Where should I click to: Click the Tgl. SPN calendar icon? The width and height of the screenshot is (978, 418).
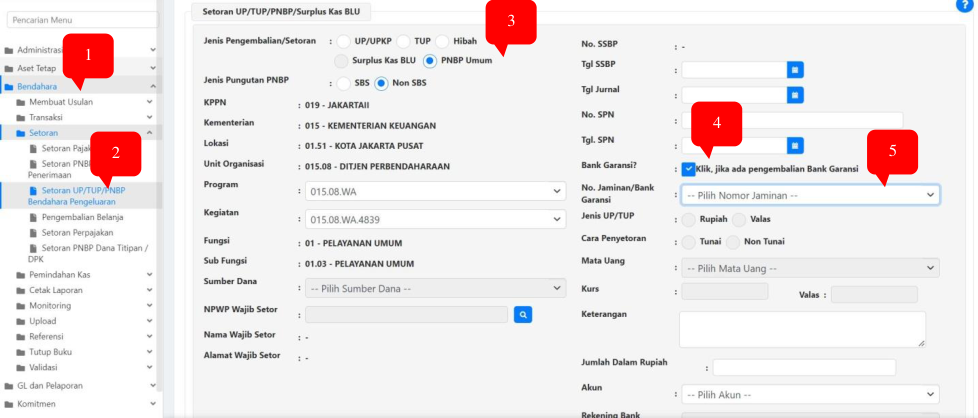[795, 145]
